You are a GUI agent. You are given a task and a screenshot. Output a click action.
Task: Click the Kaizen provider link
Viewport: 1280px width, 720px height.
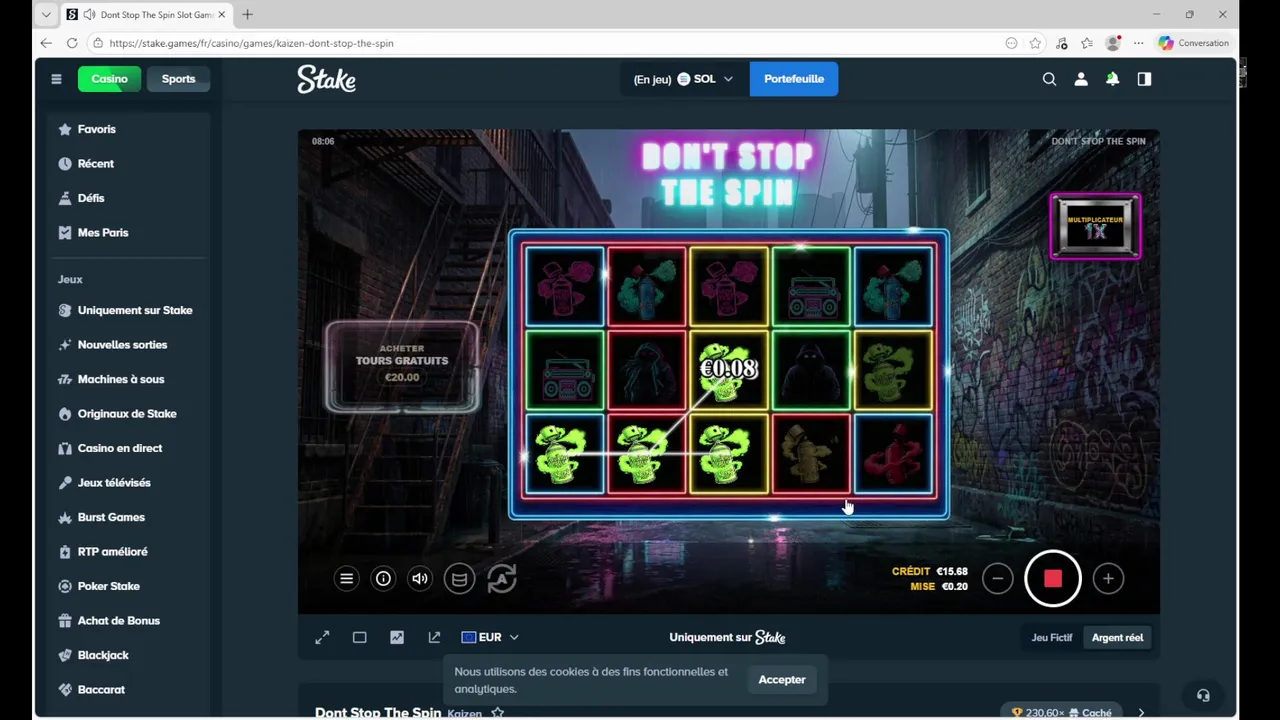click(464, 713)
